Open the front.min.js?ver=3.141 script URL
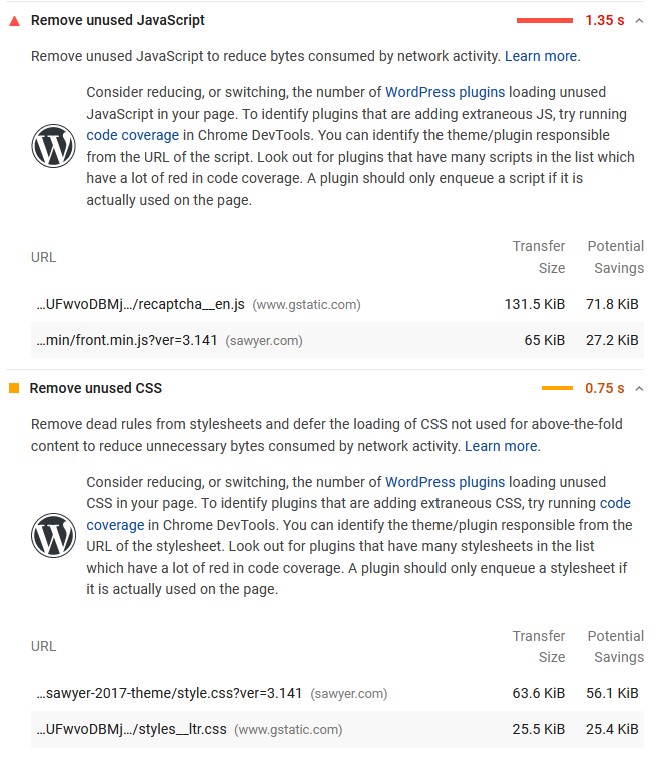 coord(126,340)
